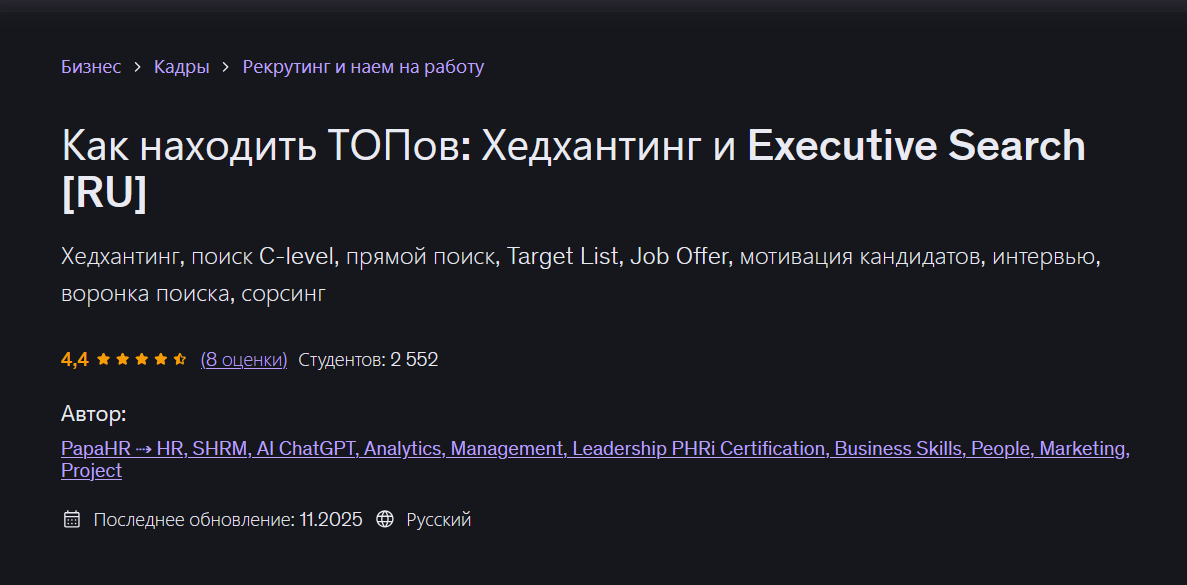Open the PapaHR author profile link
The height and width of the screenshot is (585, 1187).
(x=594, y=448)
